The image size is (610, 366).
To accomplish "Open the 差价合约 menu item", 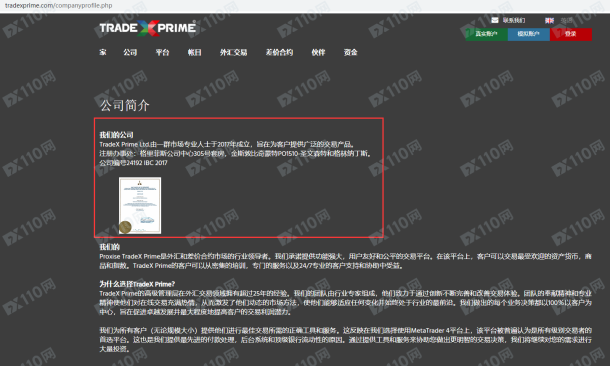I will pyautogui.click(x=279, y=52).
